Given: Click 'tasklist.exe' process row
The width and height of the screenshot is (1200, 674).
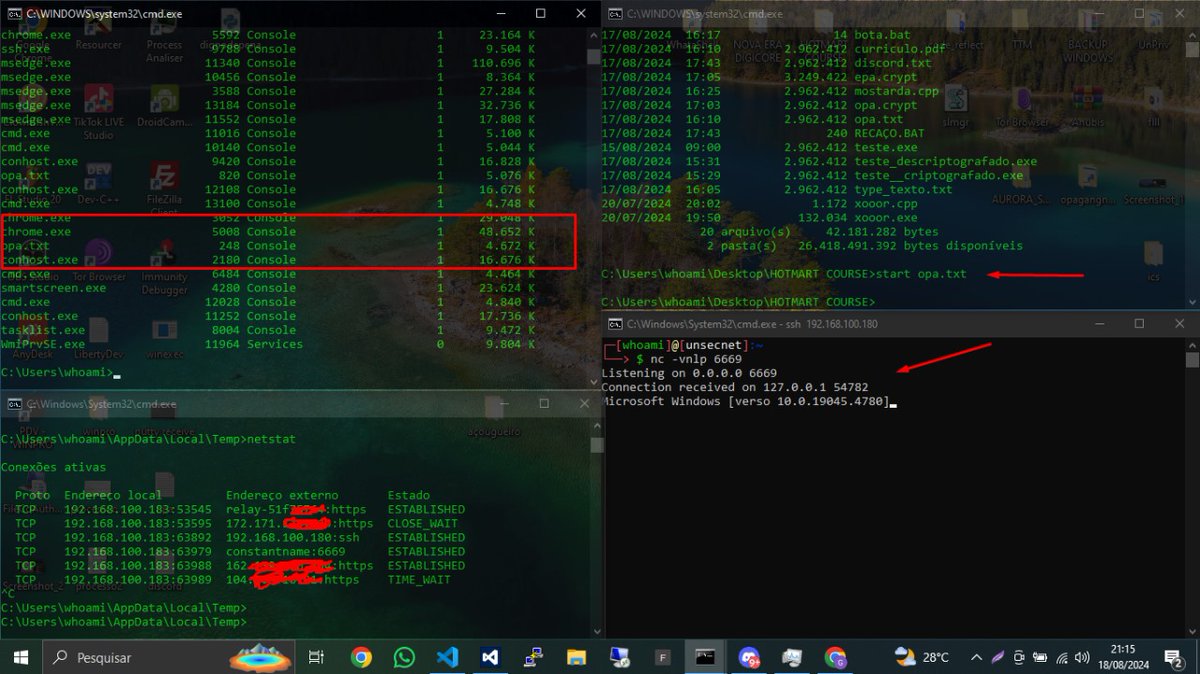Looking at the screenshot, I should (x=270, y=329).
